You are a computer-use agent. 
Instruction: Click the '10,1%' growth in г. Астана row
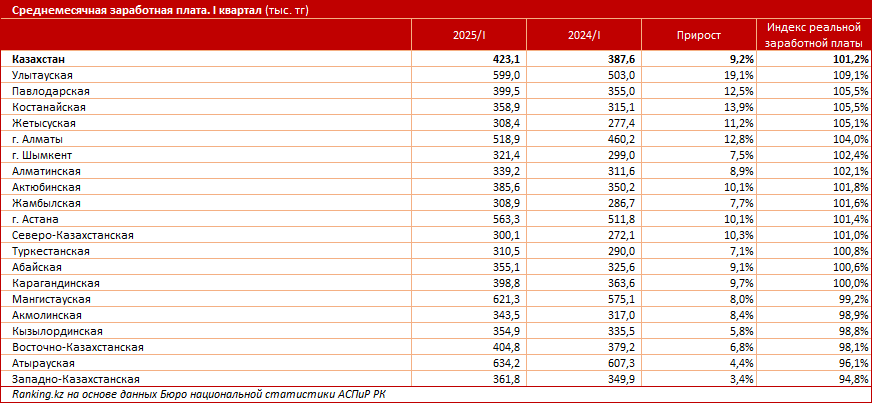pyautogui.click(x=737, y=219)
